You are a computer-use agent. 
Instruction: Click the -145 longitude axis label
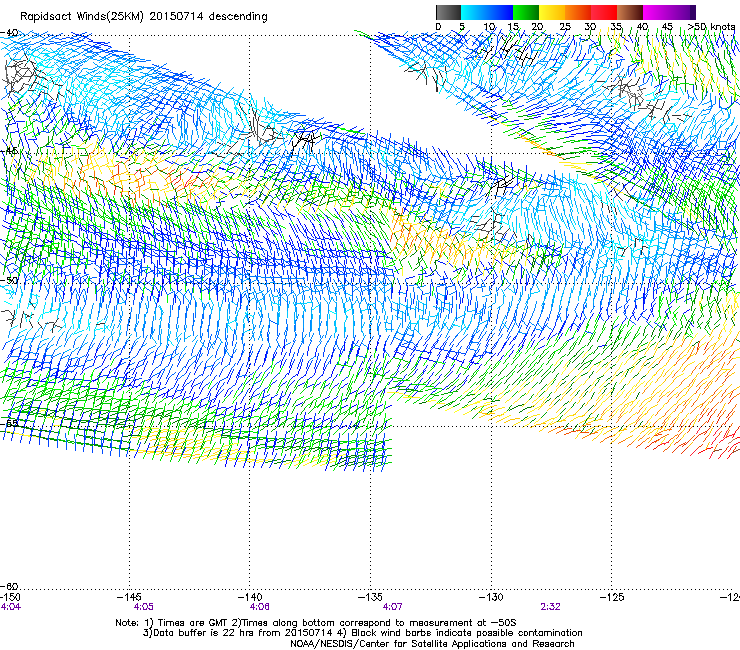[x=129, y=597]
